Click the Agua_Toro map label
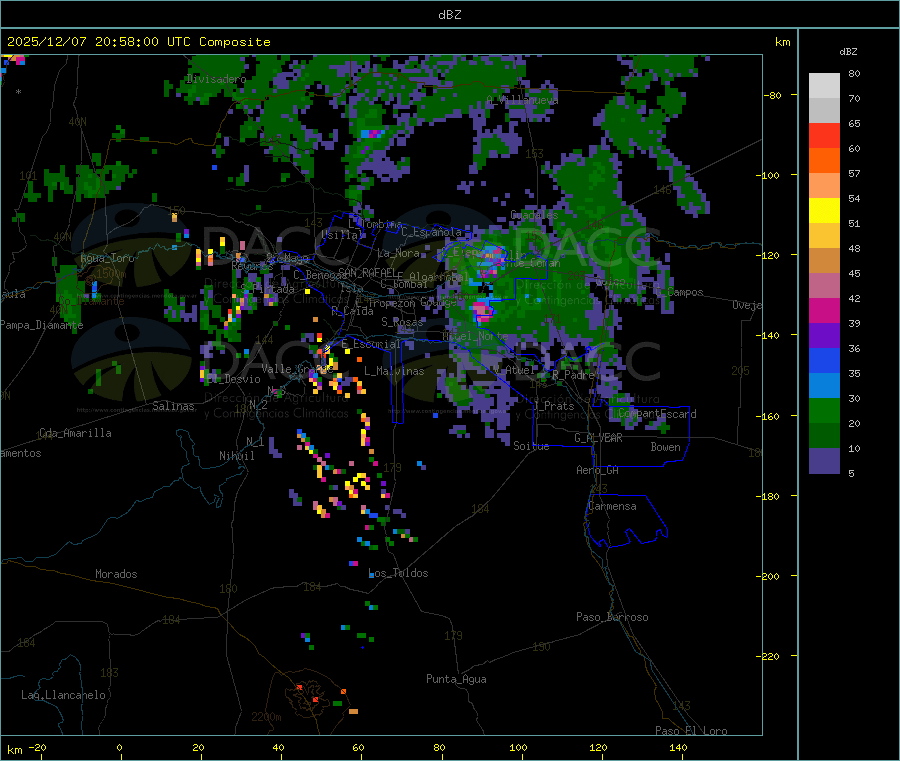 coord(107,259)
